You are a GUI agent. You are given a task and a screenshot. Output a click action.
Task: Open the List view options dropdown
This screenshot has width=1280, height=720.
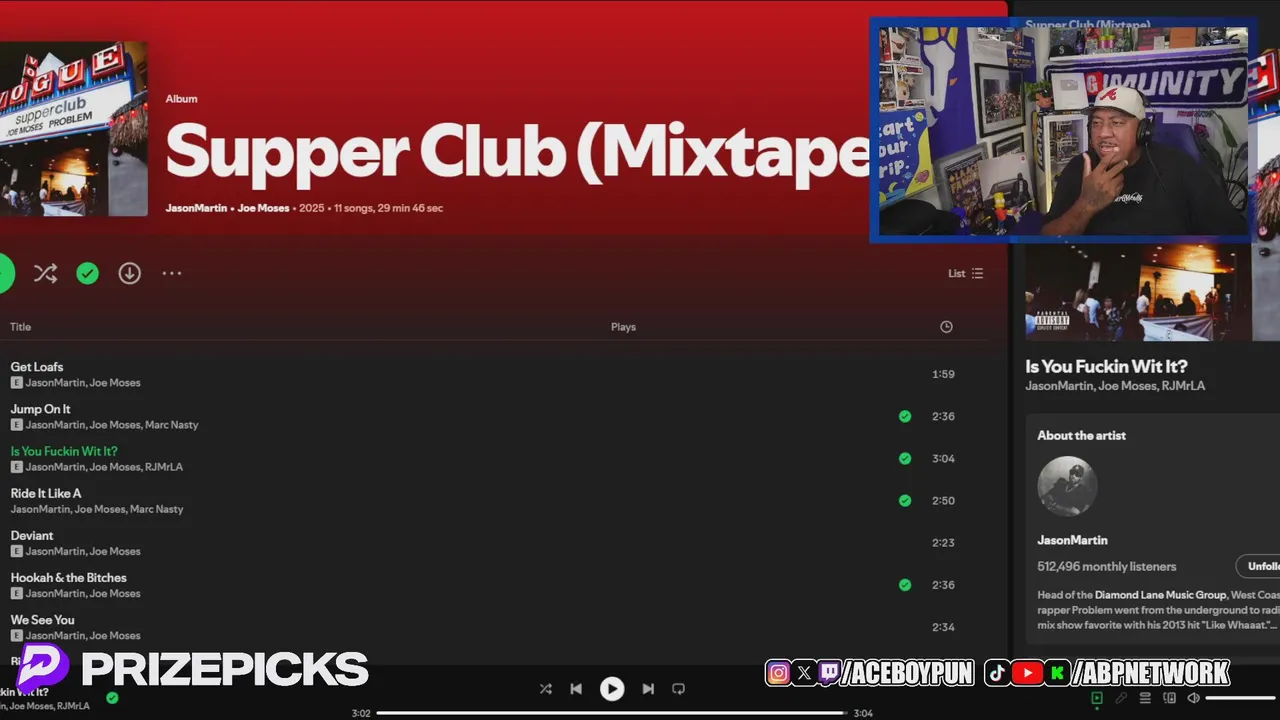tap(965, 273)
